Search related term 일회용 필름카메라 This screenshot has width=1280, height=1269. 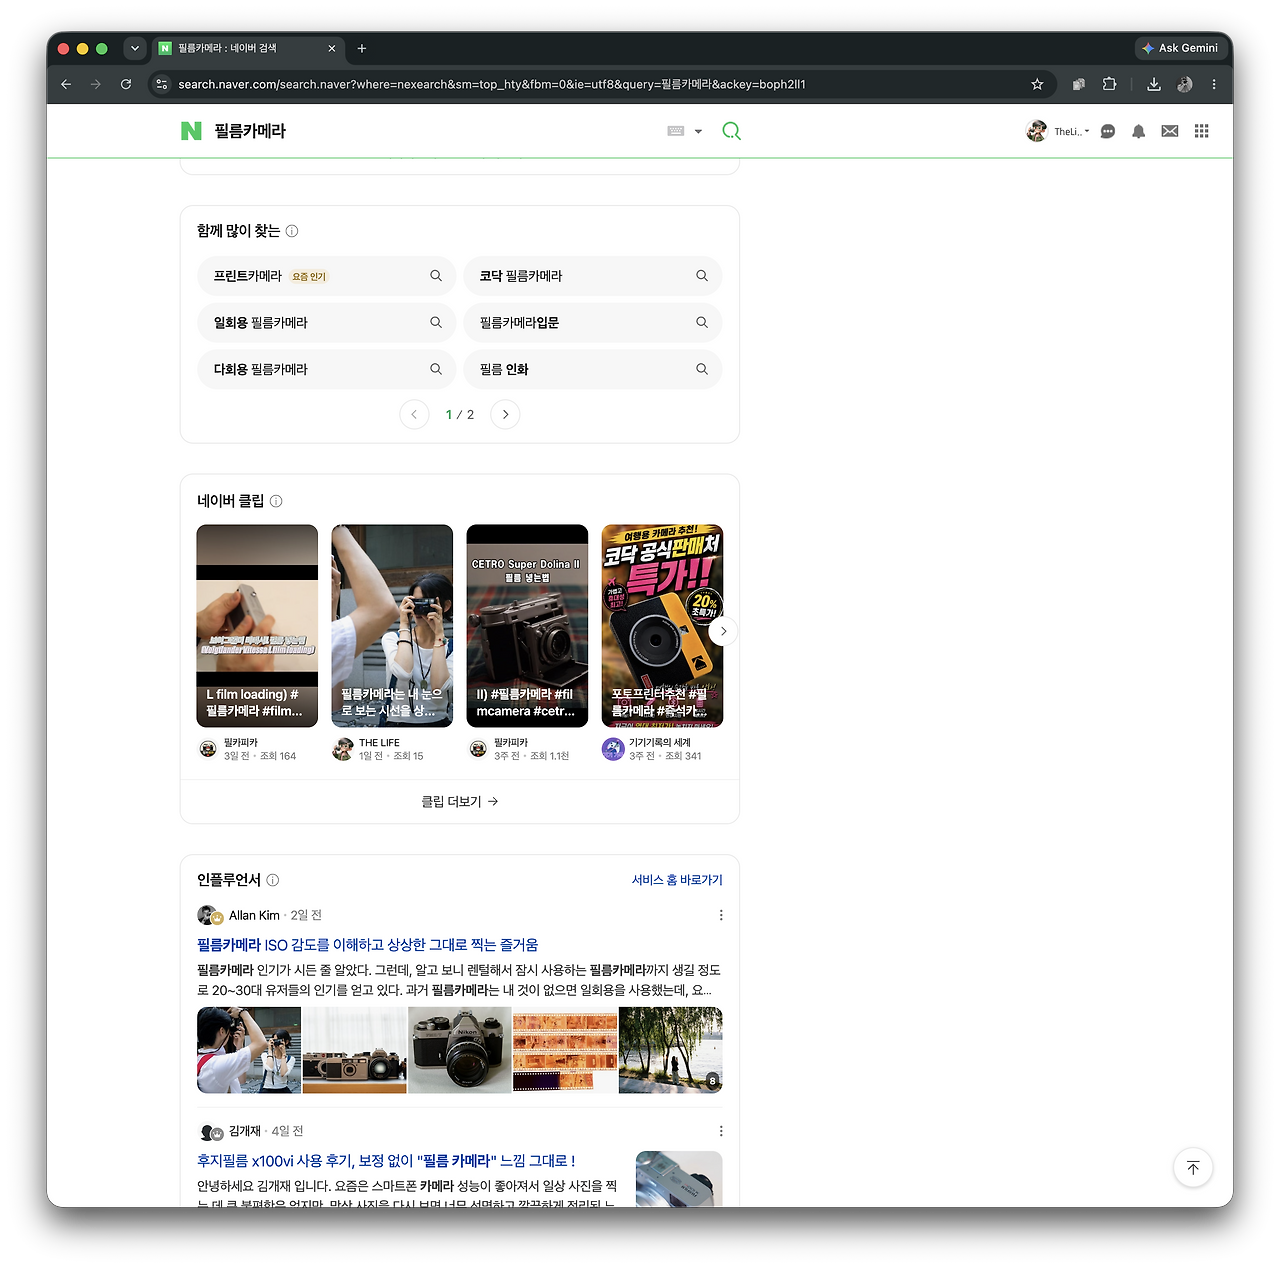point(327,323)
